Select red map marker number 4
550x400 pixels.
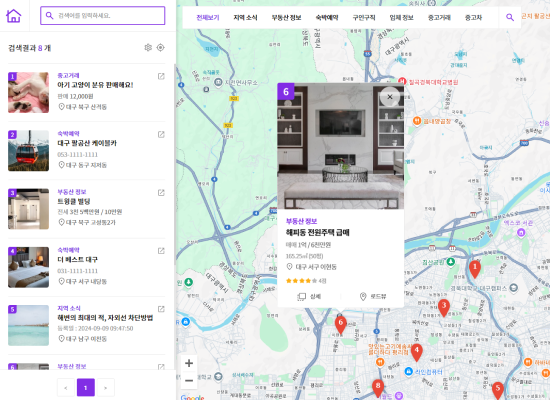tap(416, 352)
